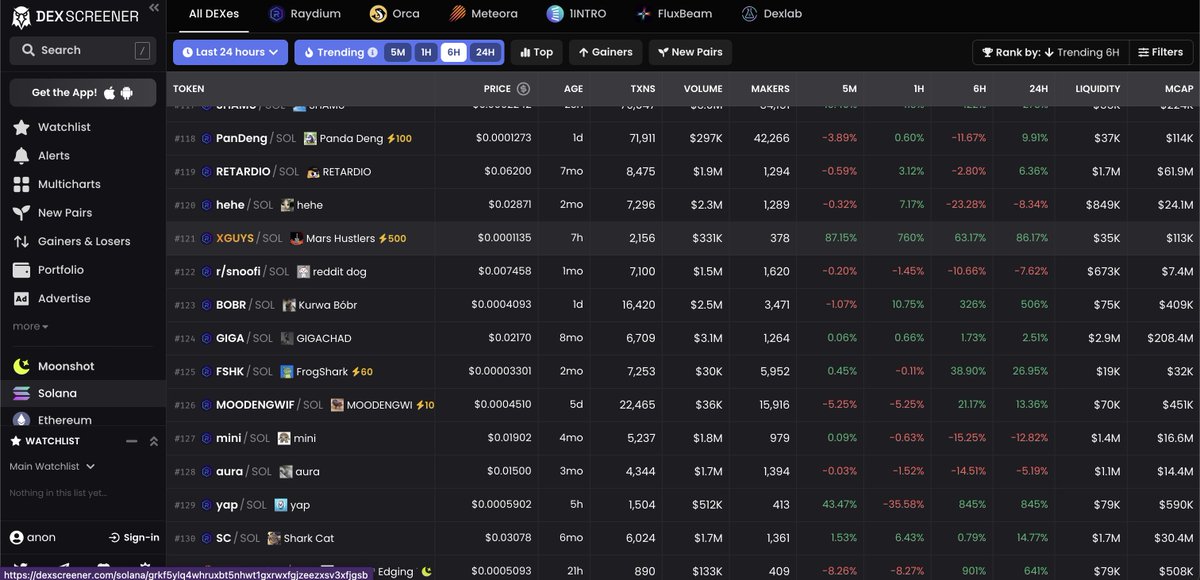This screenshot has width=1200, height=580.
Task: Sort by the LIQUIDITY column header
Action: click(1097, 89)
